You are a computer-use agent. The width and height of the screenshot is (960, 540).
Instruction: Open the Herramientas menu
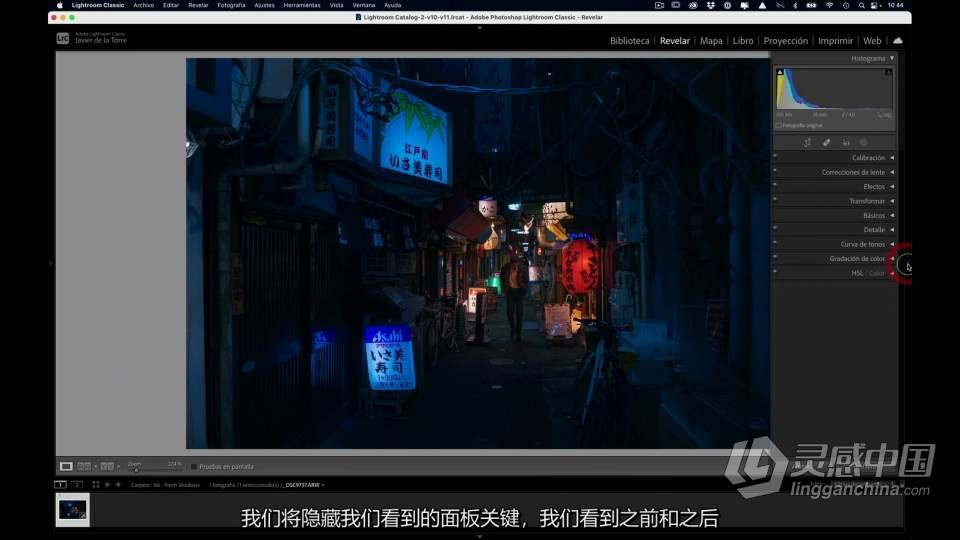[x=302, y=5]
